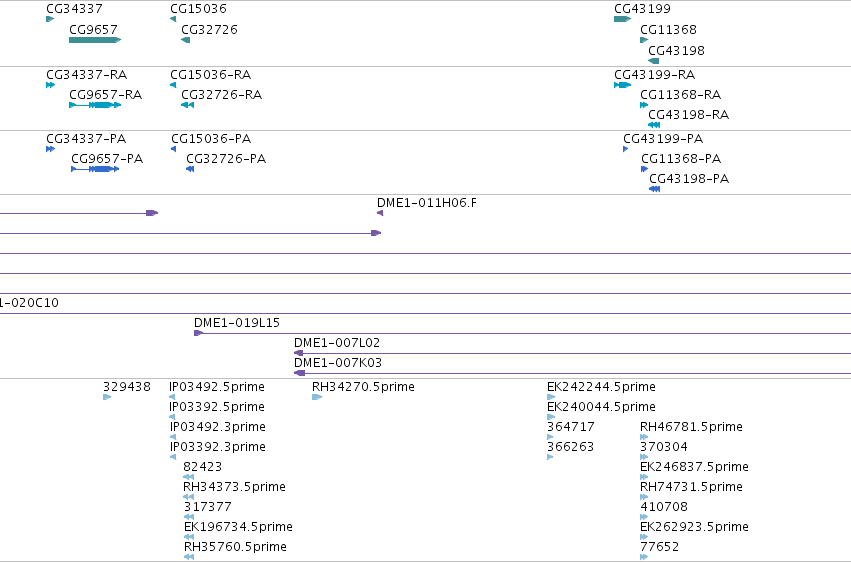Open the CG34337 gene label

tap(74, 9)
